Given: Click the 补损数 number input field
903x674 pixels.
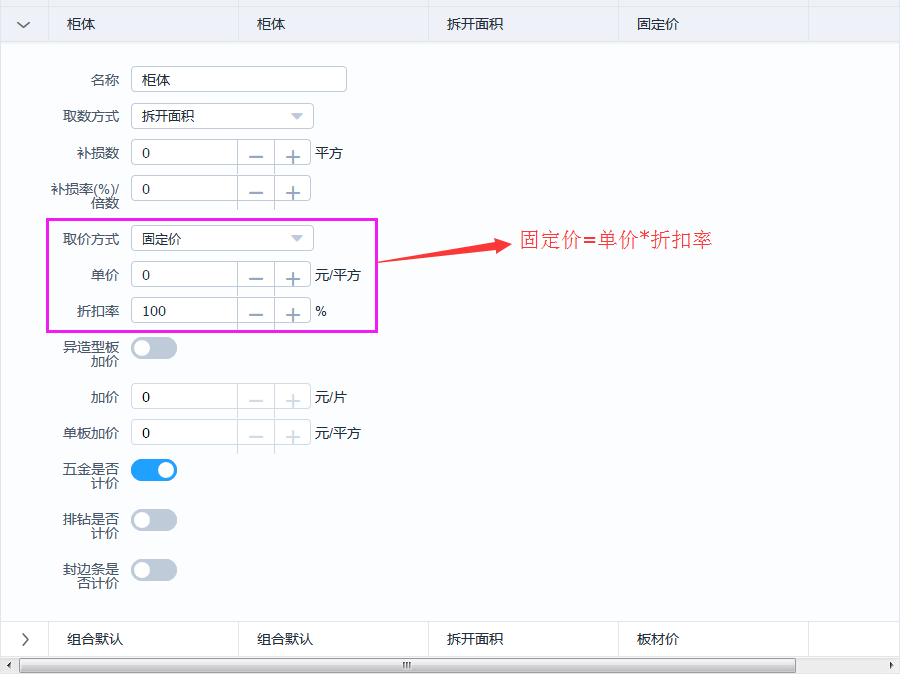Looking at the screenshot, I should tap(184, 153).
